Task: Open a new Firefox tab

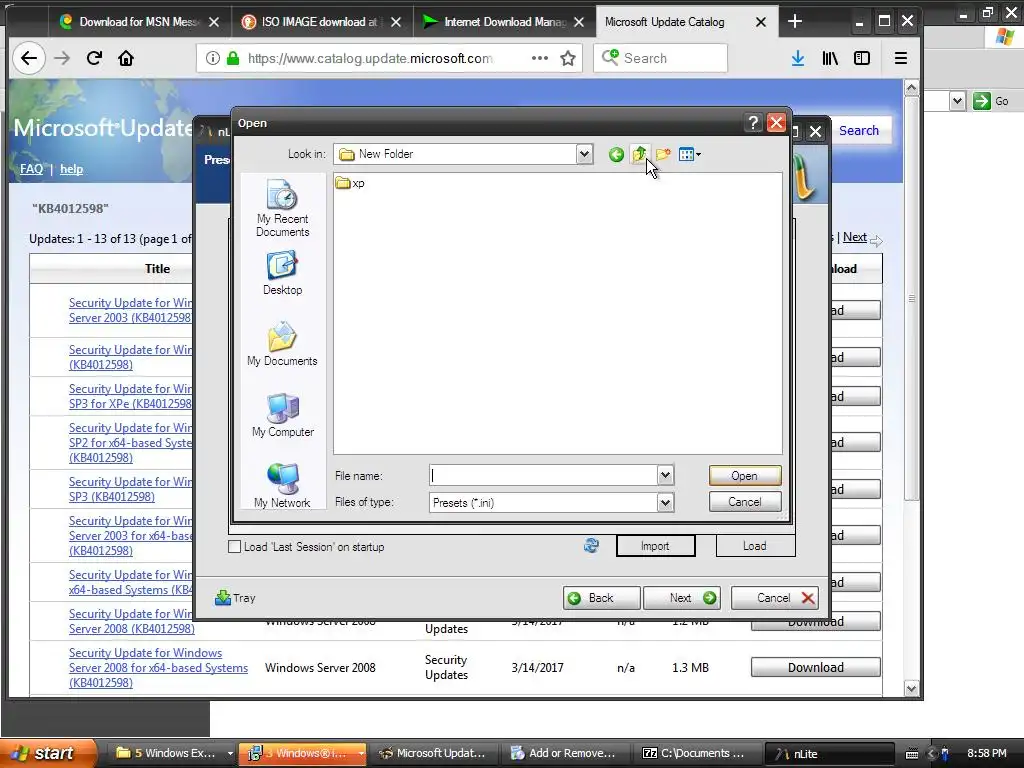Action: click(795, 22)
